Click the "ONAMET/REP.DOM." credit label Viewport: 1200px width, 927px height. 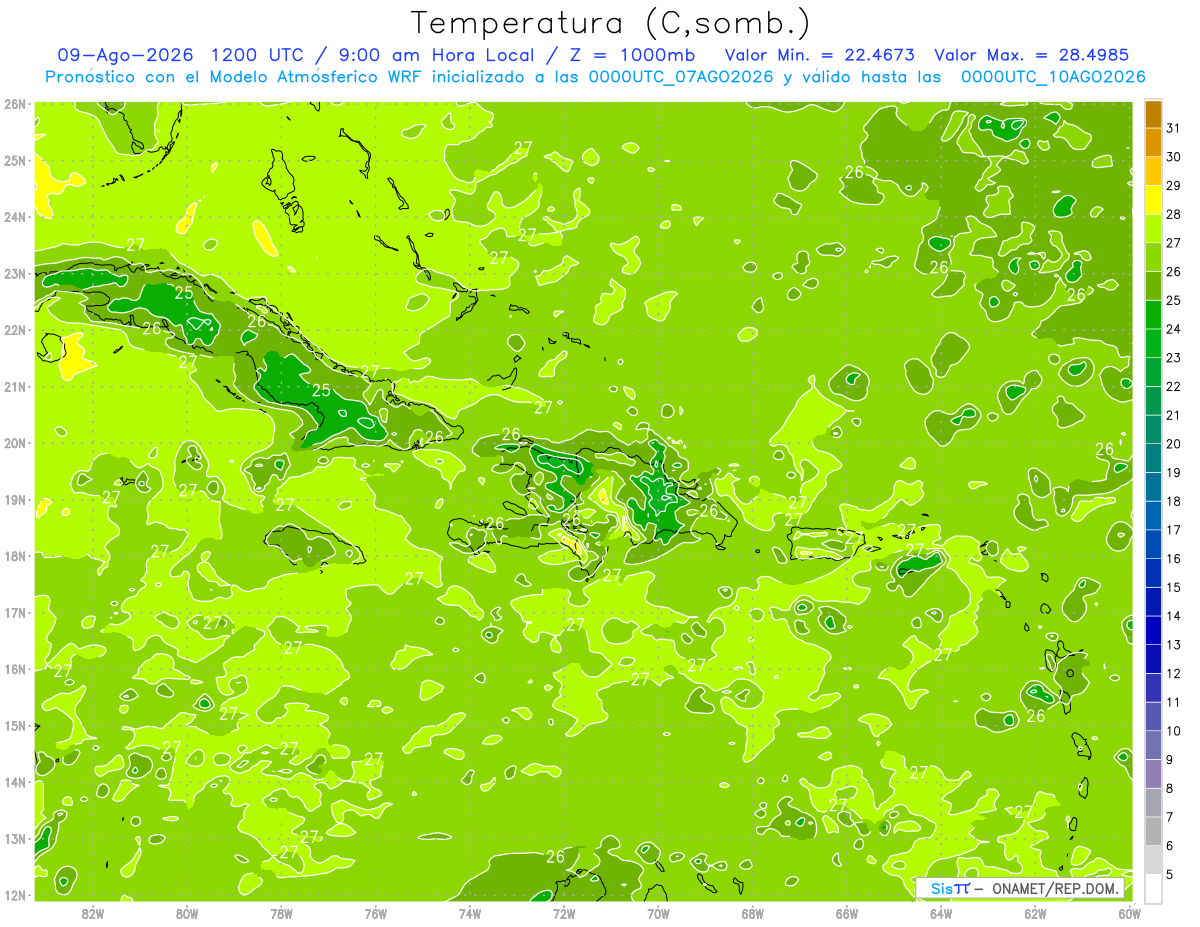[1055, 888]
